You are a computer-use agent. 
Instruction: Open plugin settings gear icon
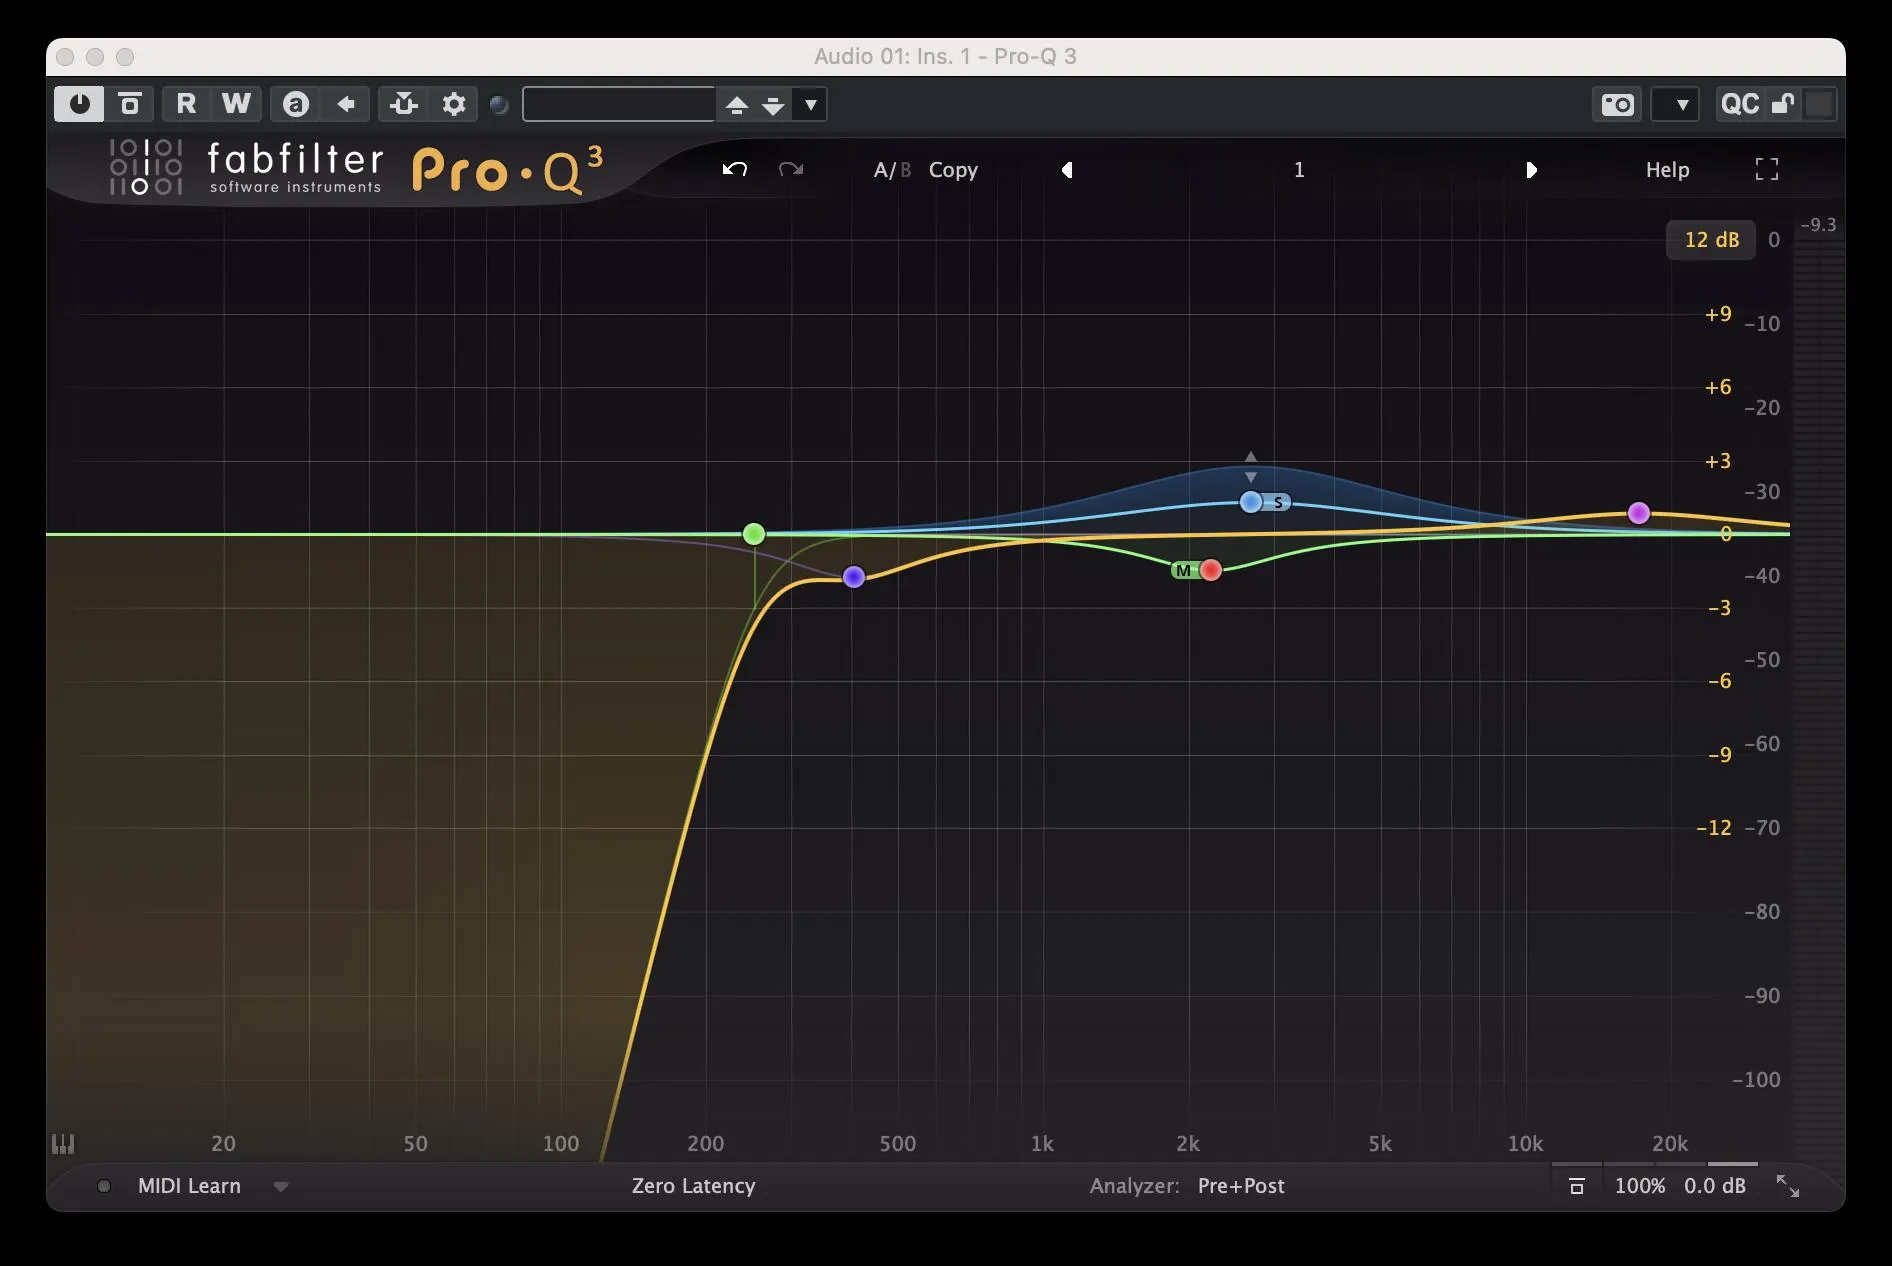(x=454, y=104)
